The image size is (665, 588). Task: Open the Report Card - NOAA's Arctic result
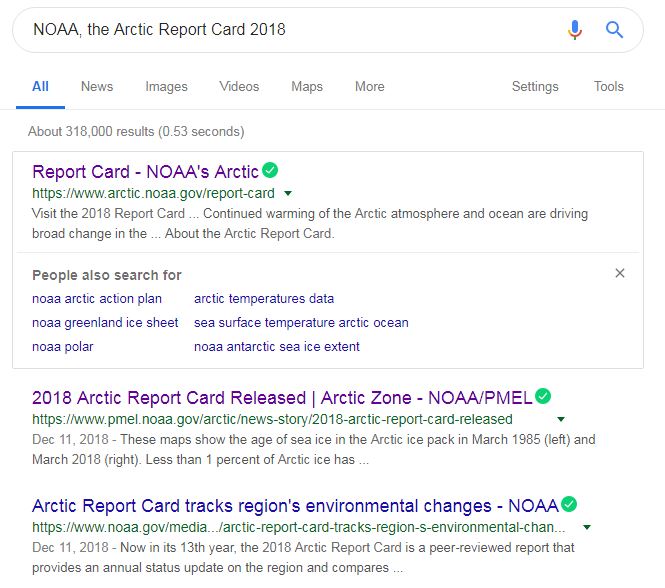145,171
